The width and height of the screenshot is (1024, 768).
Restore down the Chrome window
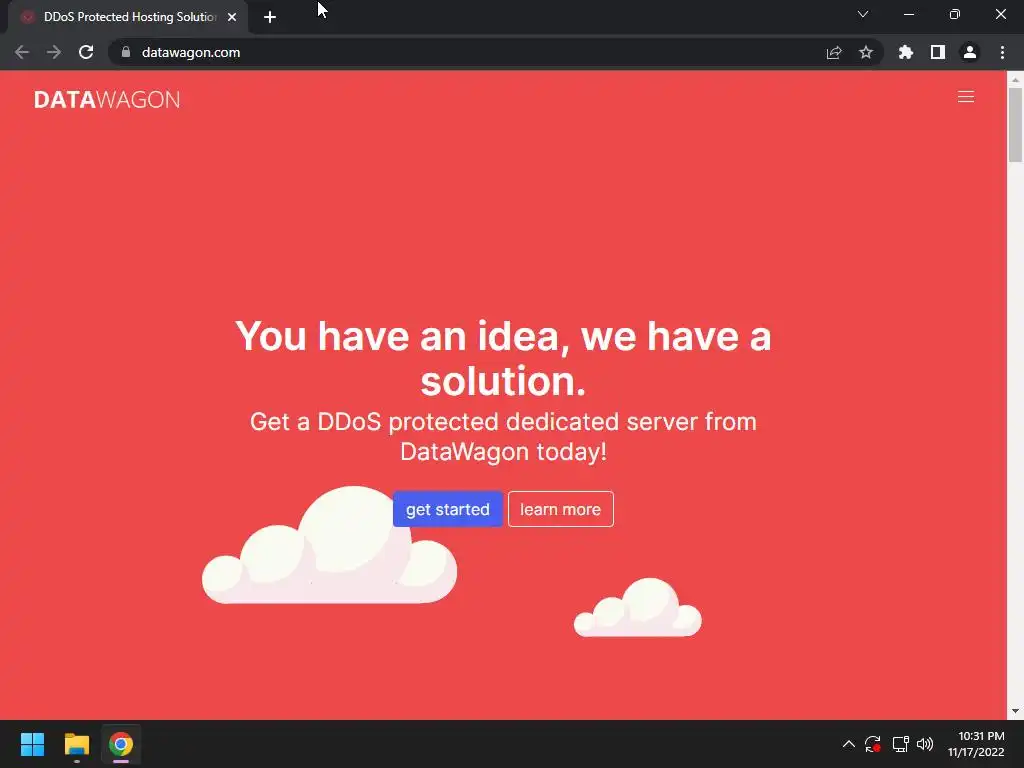pyautogui.click(x=955, y=14)
